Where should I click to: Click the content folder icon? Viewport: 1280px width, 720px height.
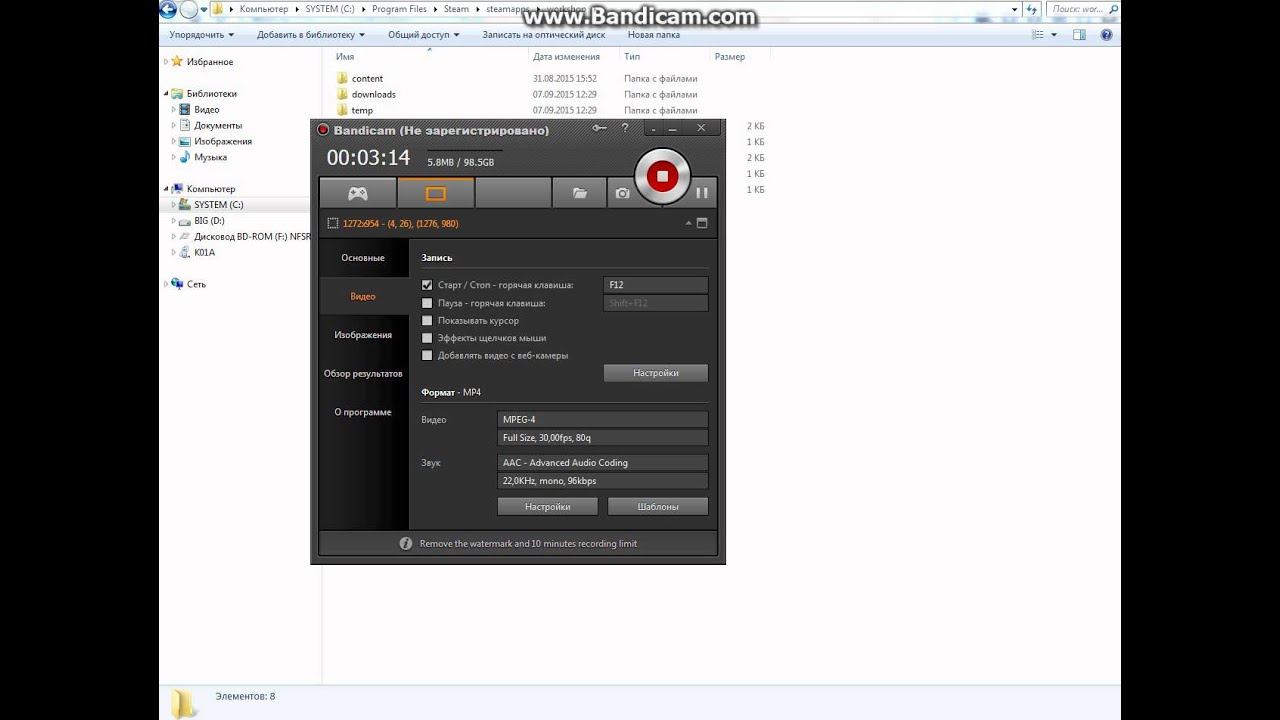[x=342, y=78]
